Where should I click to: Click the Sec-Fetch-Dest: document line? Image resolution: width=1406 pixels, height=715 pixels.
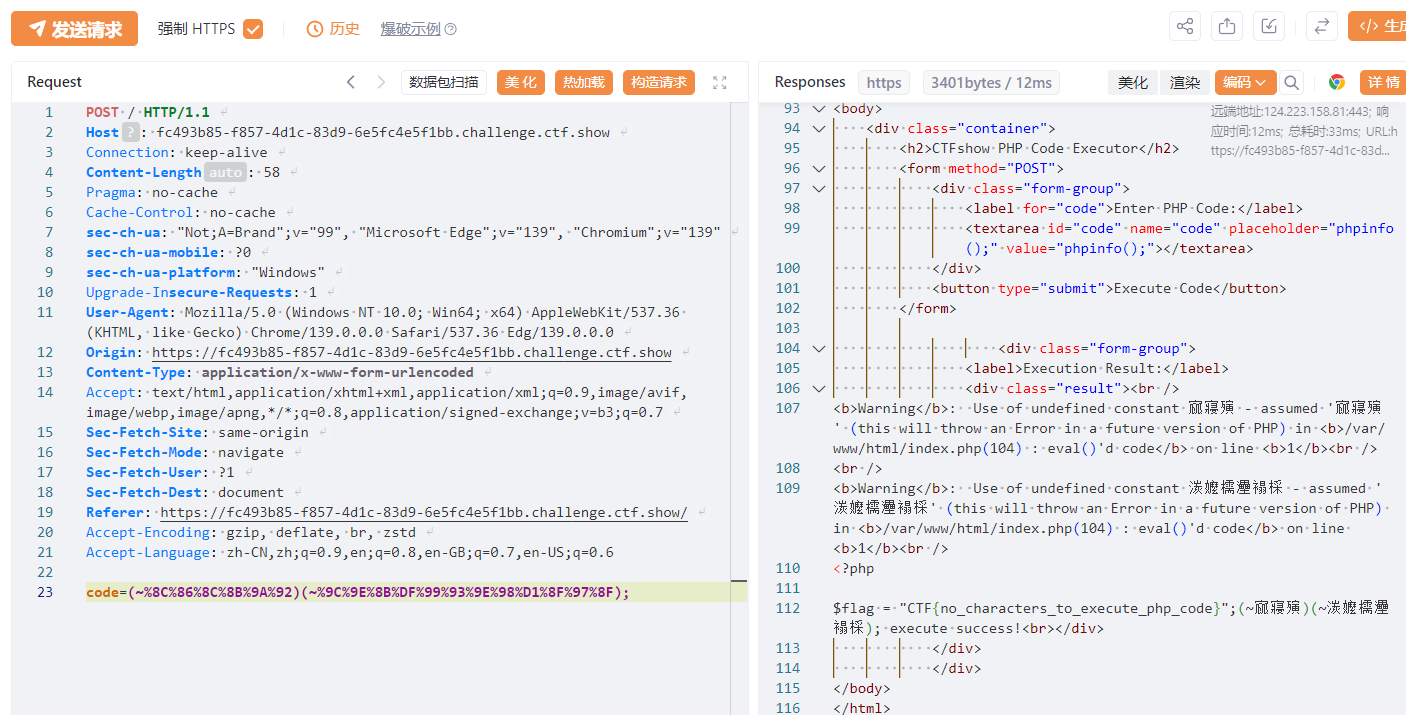tap(185, 492)
